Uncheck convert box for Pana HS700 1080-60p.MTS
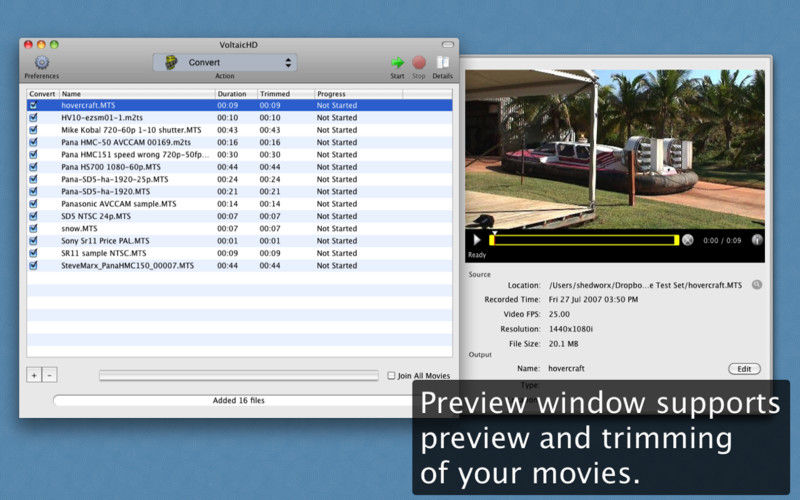Image resolution: width=800 pixels, height=500 pixels. pyautogui.click(x=33, y=167)
